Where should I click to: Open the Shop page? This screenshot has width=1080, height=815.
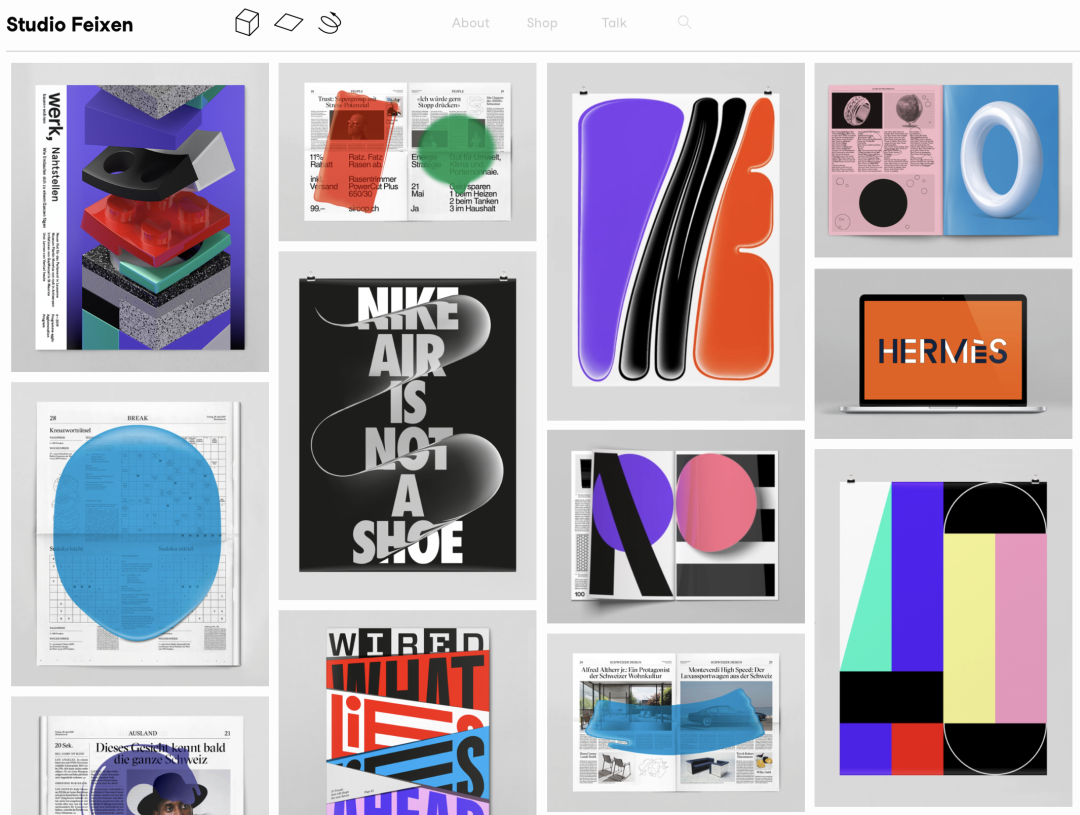pyautogui.click(x=542, y=23)
